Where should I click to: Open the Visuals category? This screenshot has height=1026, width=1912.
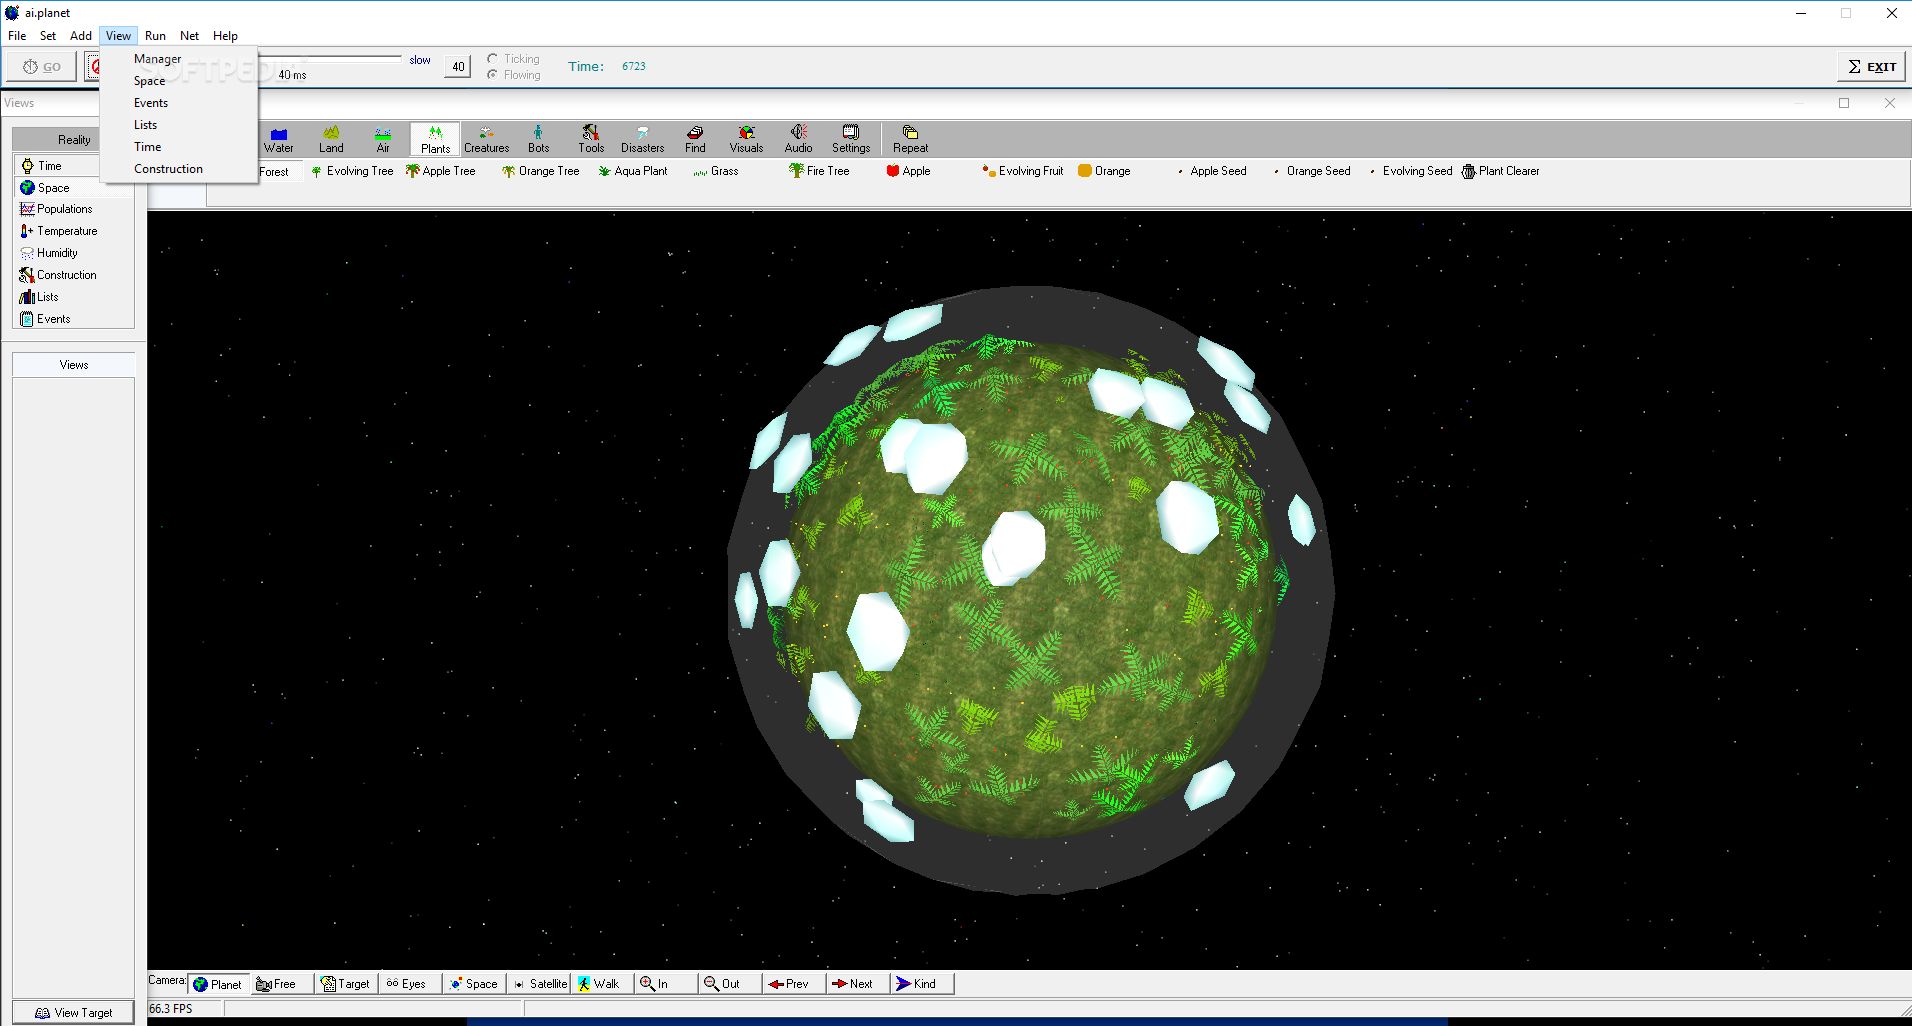point(746,140)
